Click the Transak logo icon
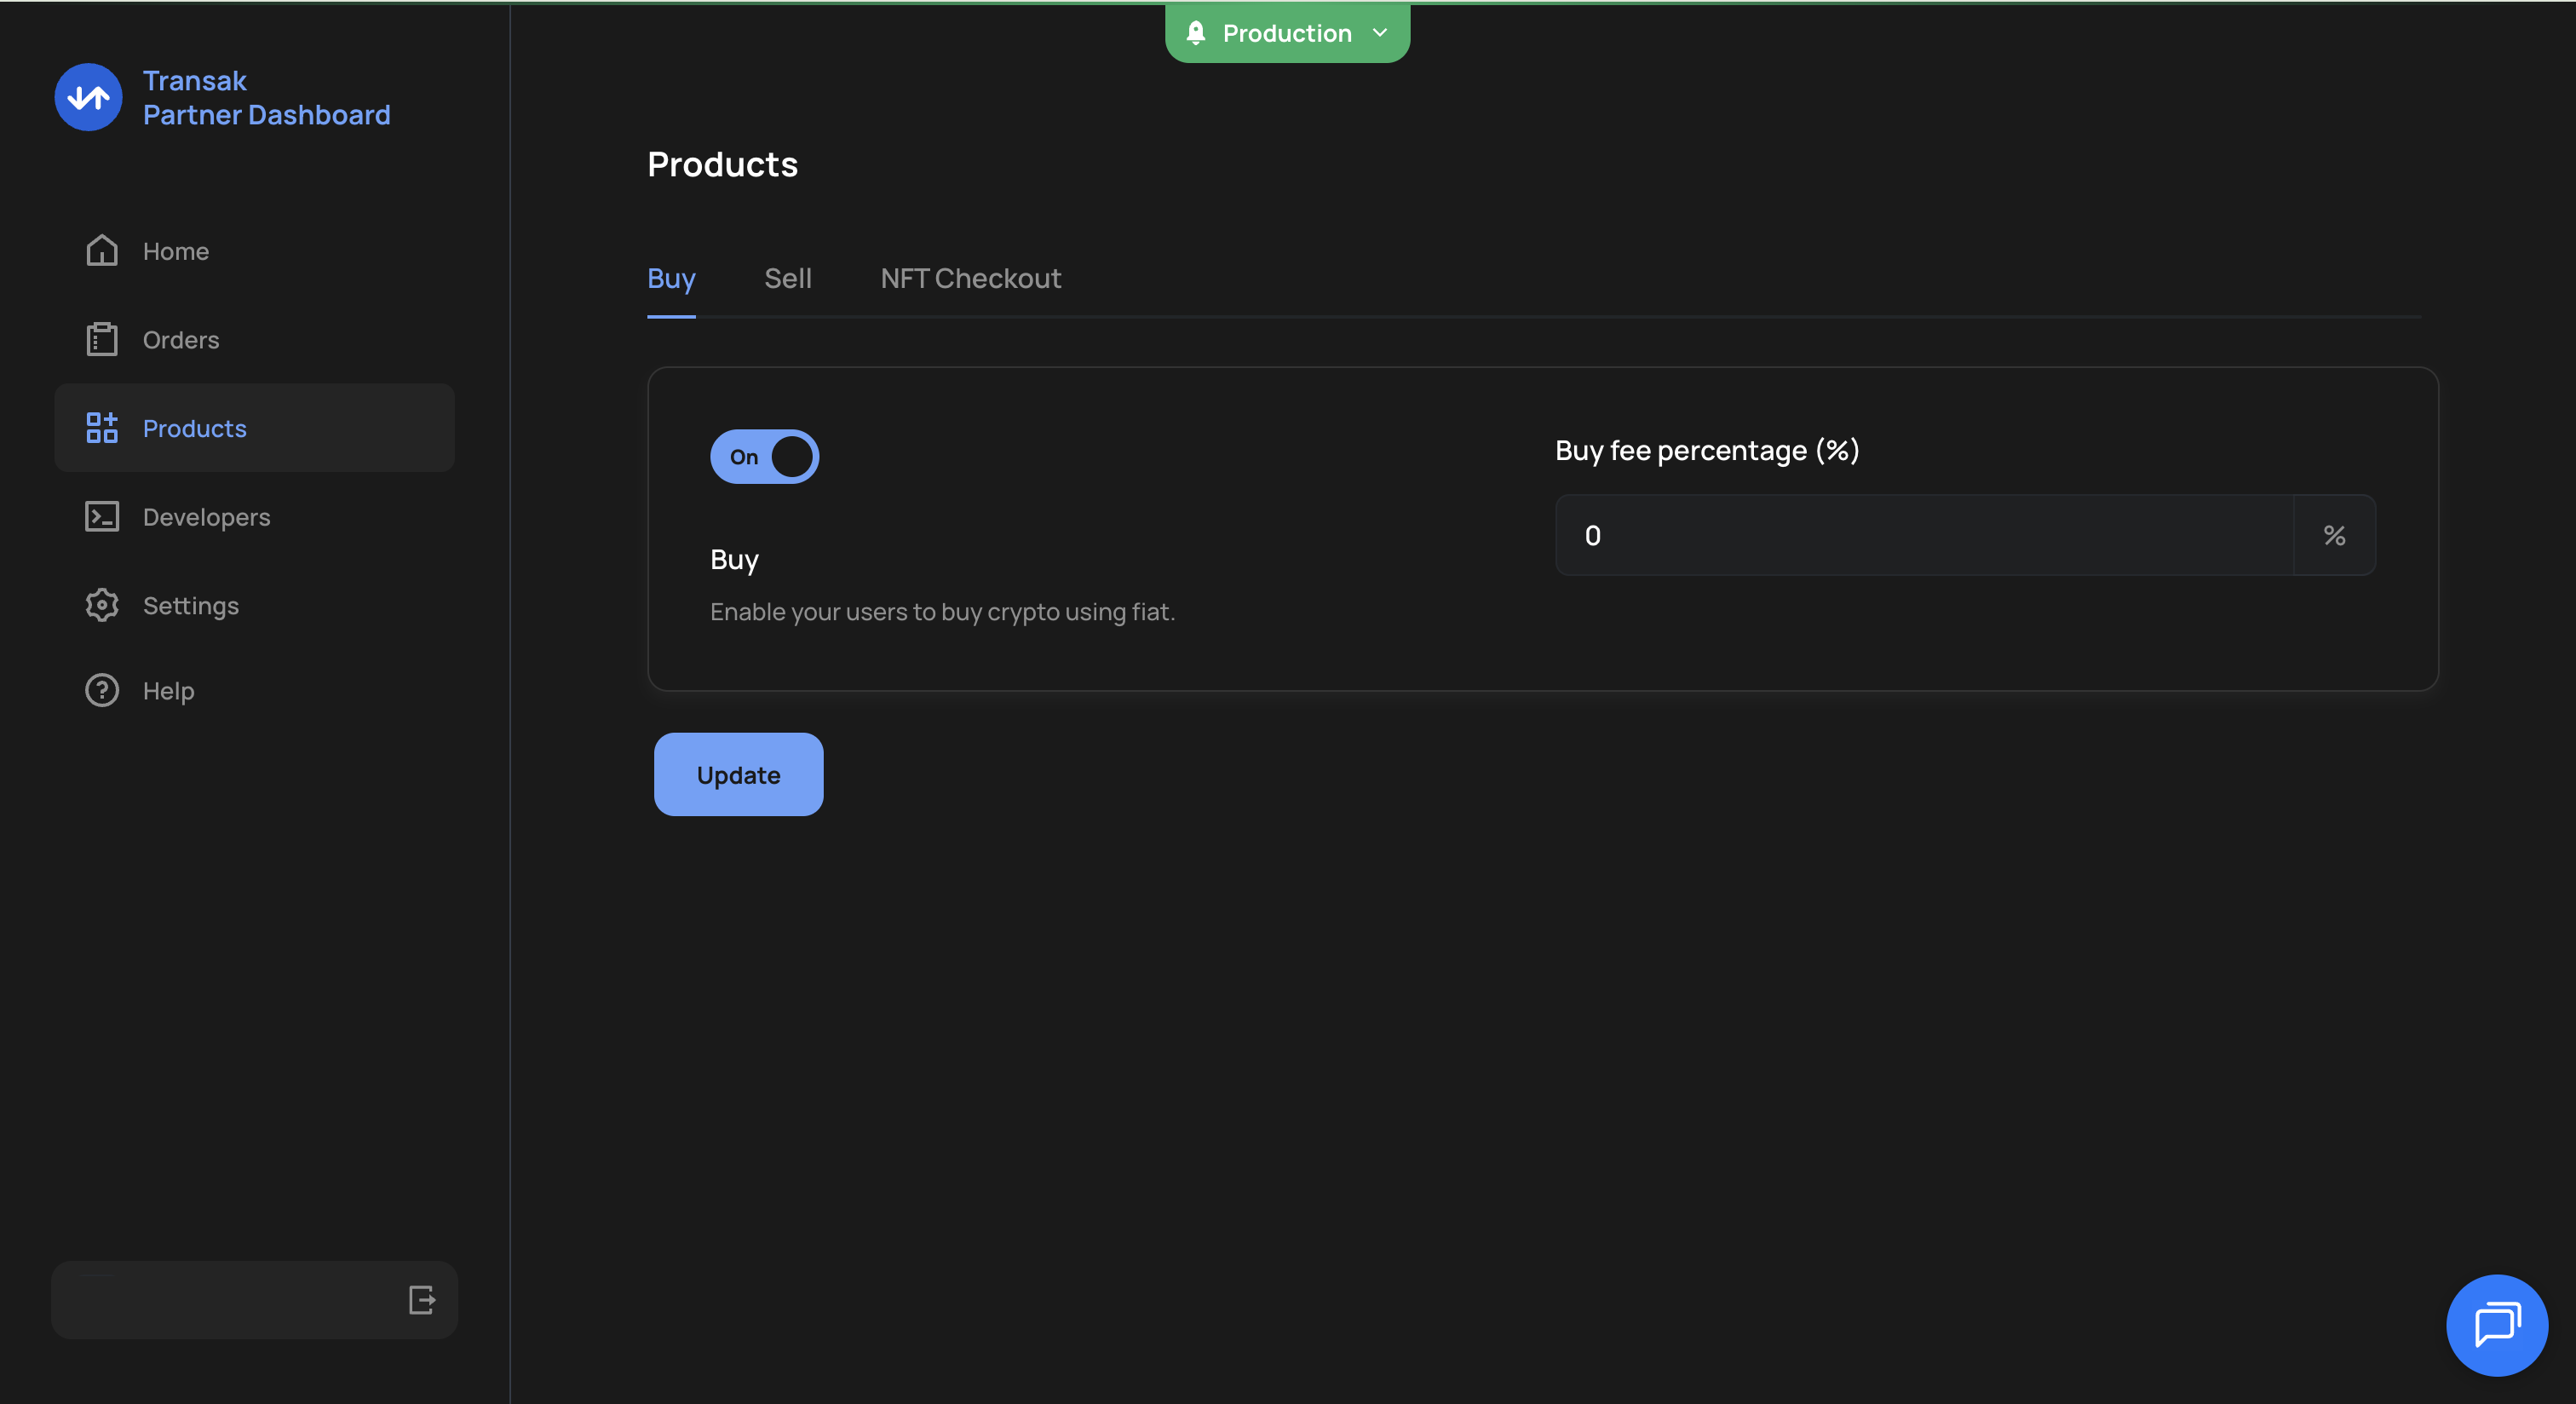 tap(88, 97)
